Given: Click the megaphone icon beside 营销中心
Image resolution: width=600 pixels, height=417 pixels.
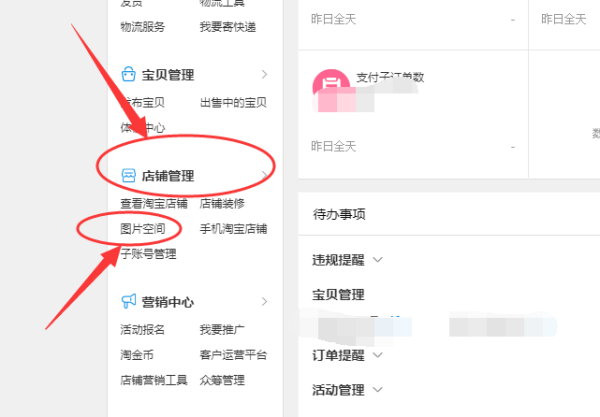Looking at the screenshot, I should coord(128,301).
